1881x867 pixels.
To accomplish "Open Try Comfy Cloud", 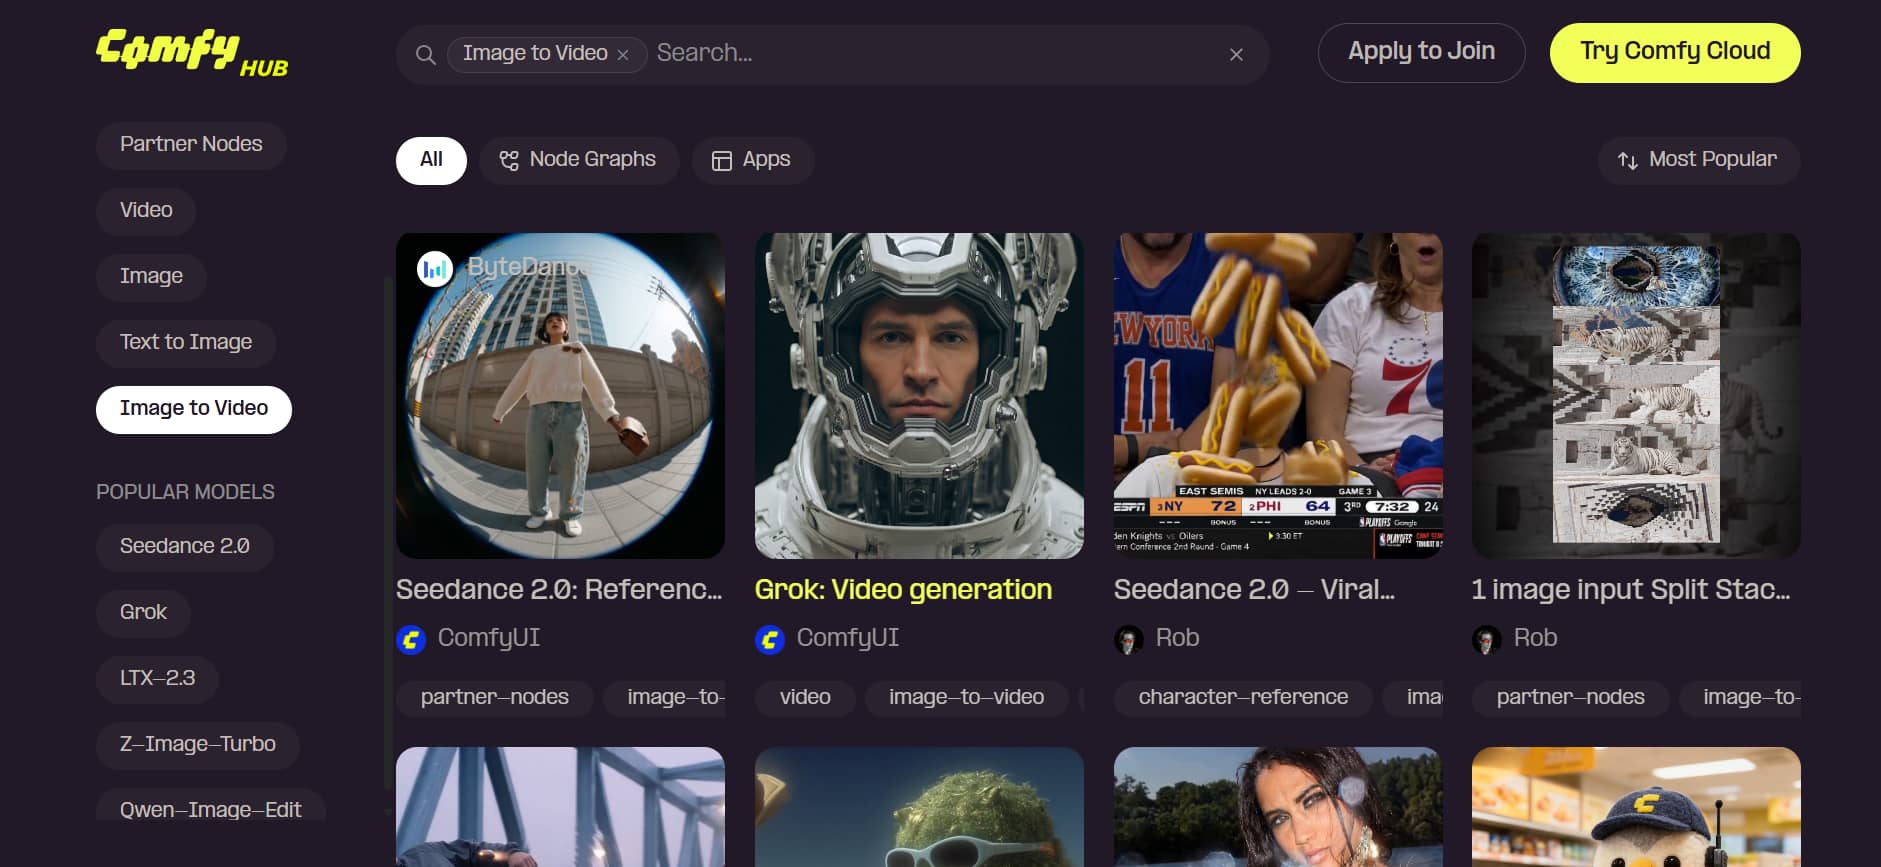I will pyautogui.click(x=1675, y=52).
